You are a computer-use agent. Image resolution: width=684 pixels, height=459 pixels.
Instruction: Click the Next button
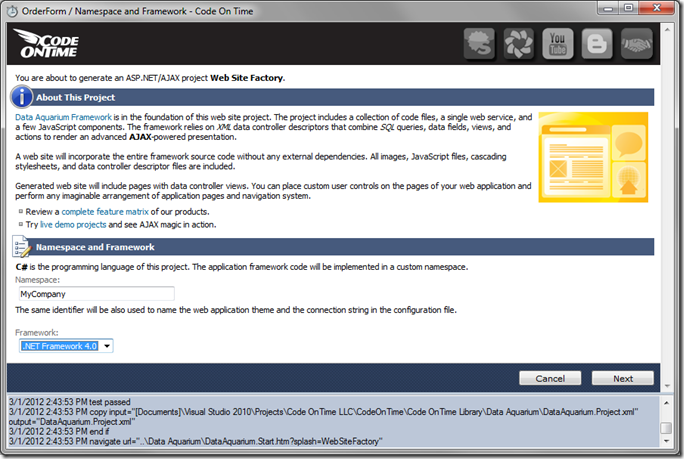click(x=622, y=378)
